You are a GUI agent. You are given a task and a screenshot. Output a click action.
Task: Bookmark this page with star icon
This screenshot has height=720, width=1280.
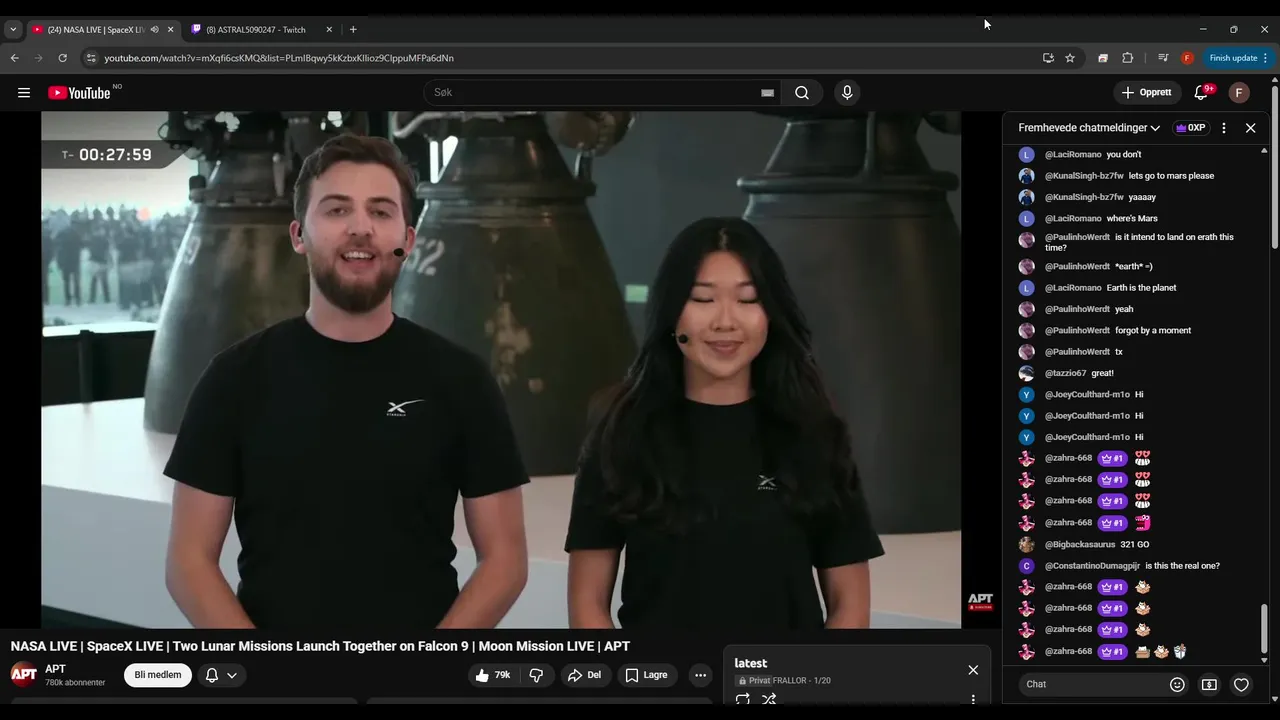[x=1070, y=58]
